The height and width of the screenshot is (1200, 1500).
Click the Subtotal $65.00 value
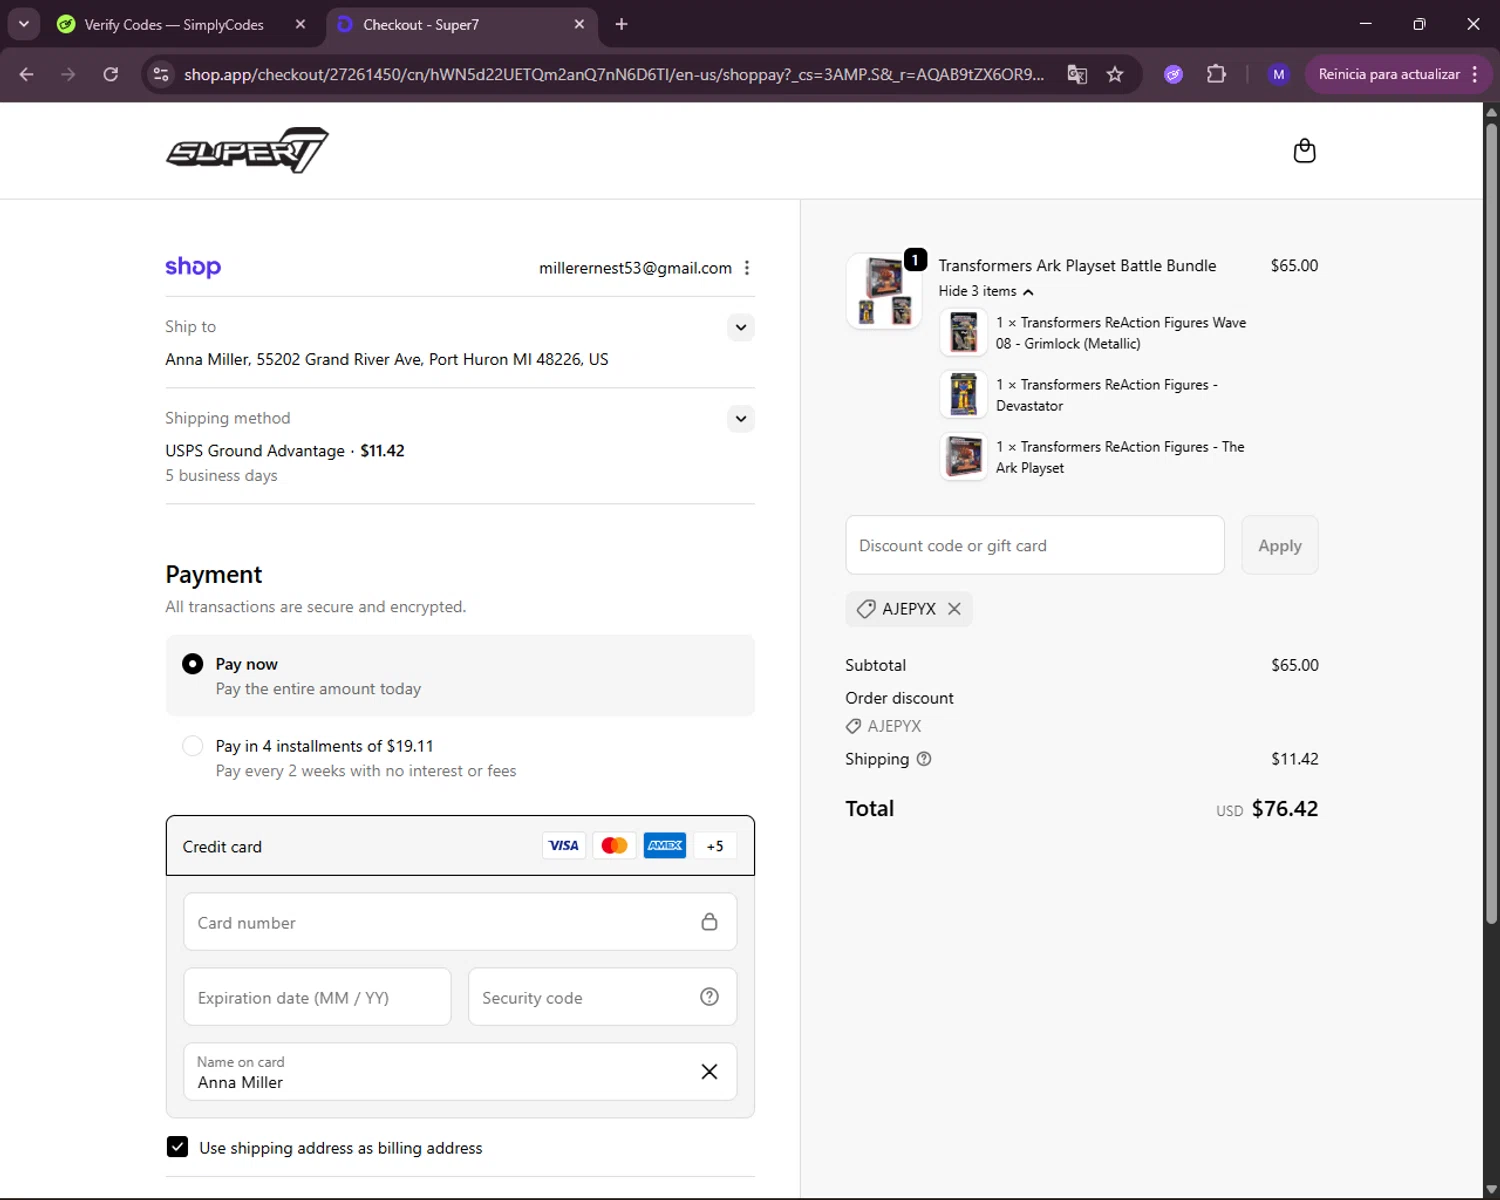[x=1295, y=665]
